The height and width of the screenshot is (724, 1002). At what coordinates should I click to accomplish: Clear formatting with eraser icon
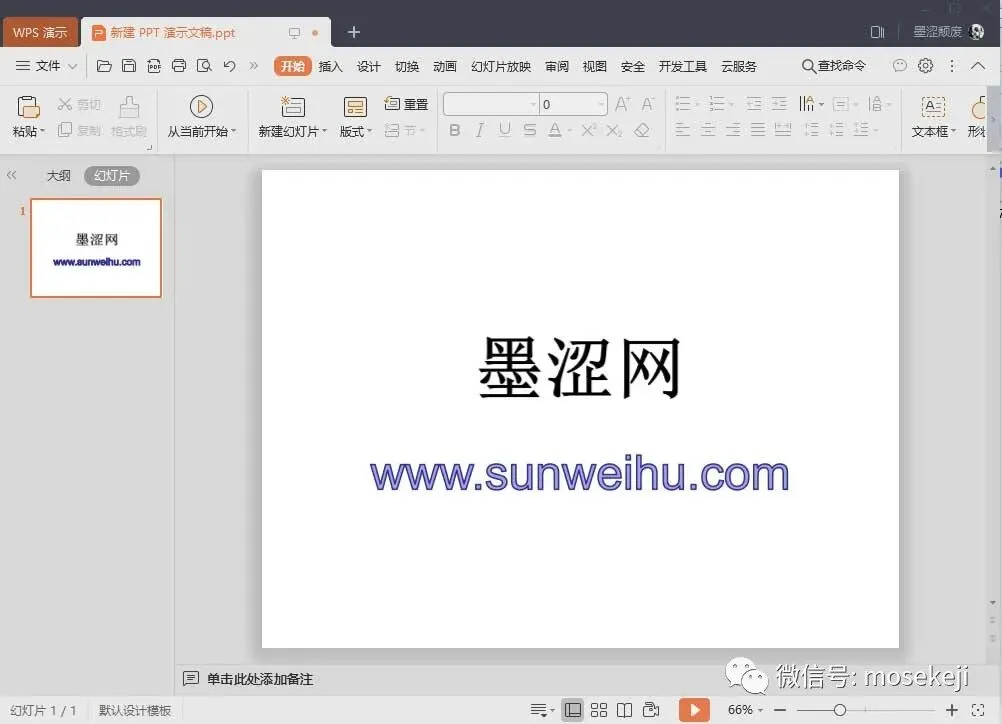pyautogui.click(x=642, y=130)
